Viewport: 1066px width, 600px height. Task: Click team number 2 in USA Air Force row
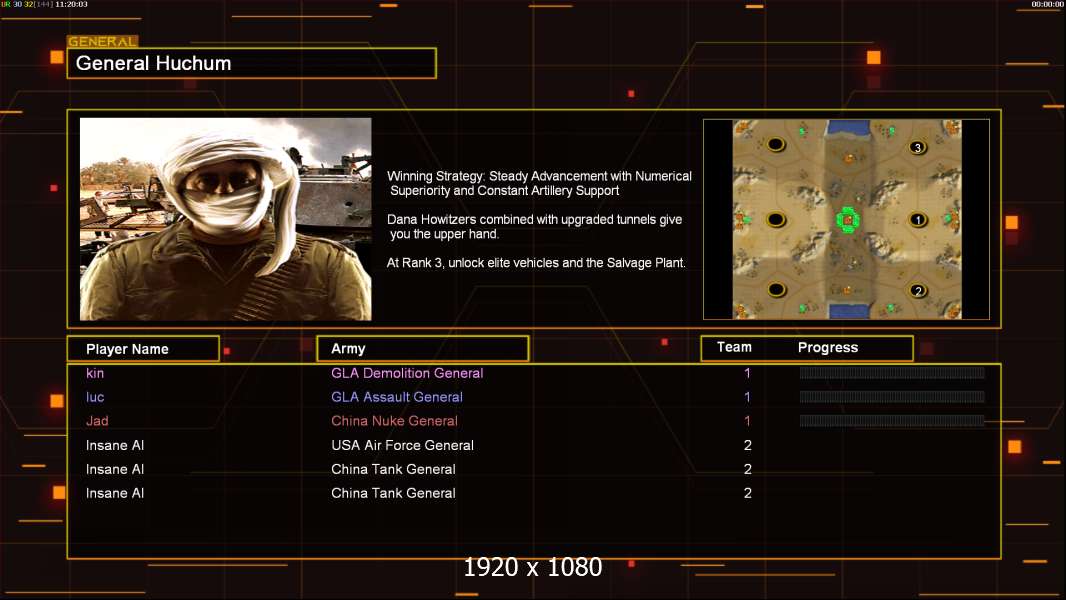pyautogui.click(x=747, y=445)
